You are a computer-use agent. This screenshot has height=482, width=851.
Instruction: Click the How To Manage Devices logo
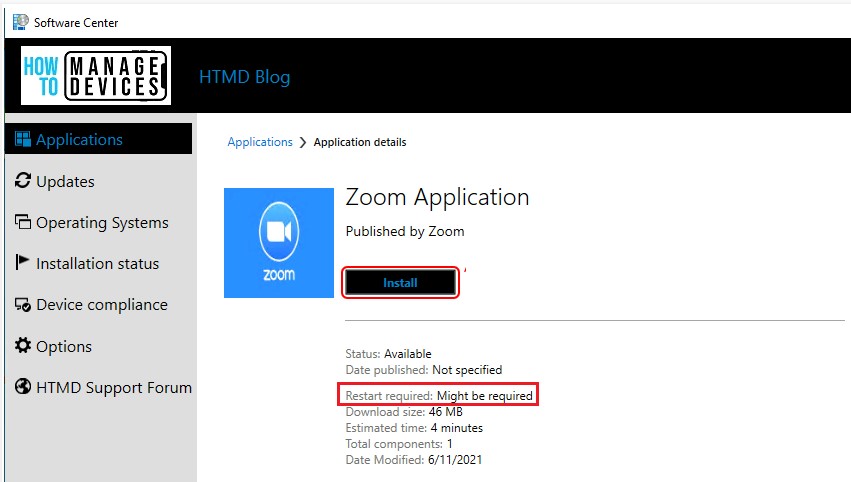click(x=96, y=75)
